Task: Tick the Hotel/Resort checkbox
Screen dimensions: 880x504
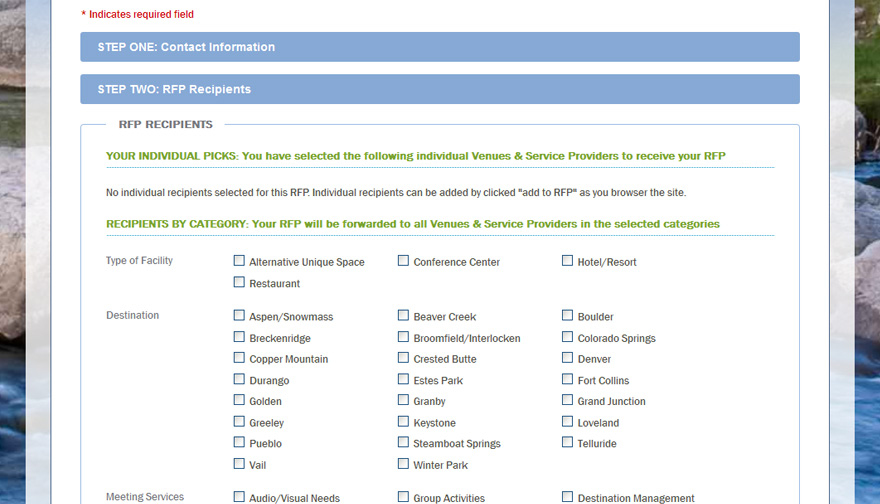Action: pos(567,260)
